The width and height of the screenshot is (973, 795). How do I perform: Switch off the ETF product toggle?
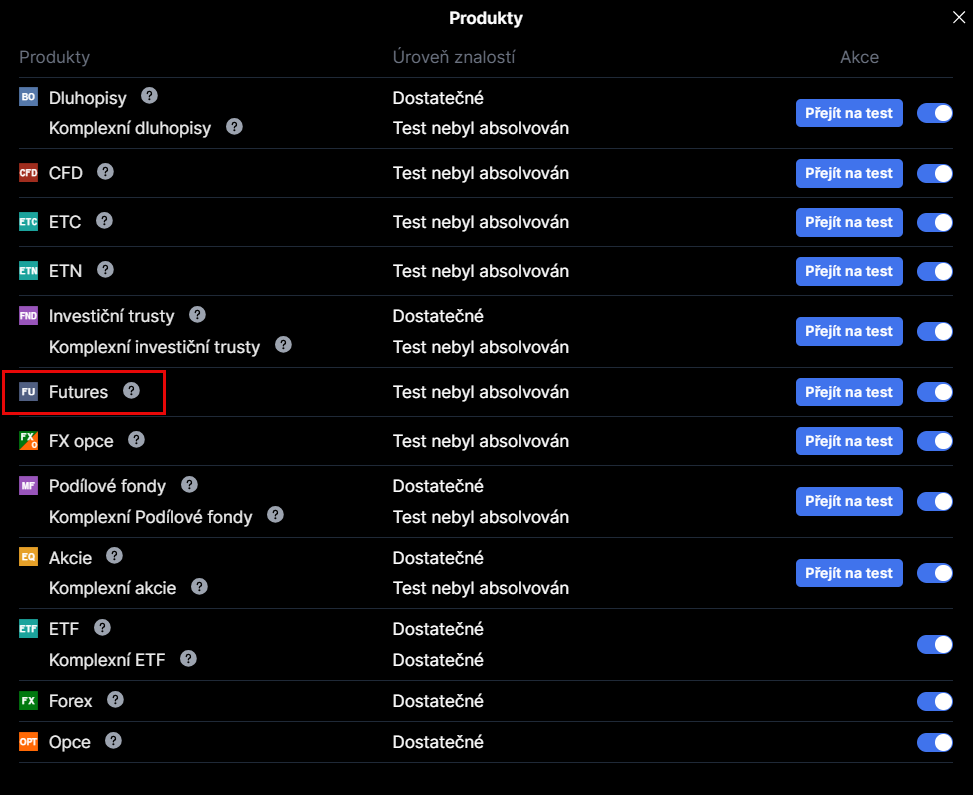coord(934,644)
